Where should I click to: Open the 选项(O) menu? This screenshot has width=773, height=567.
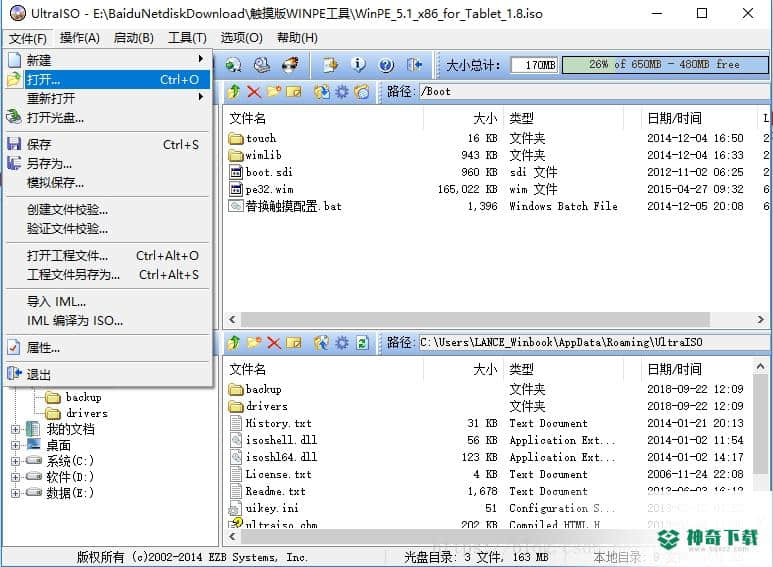242,38
